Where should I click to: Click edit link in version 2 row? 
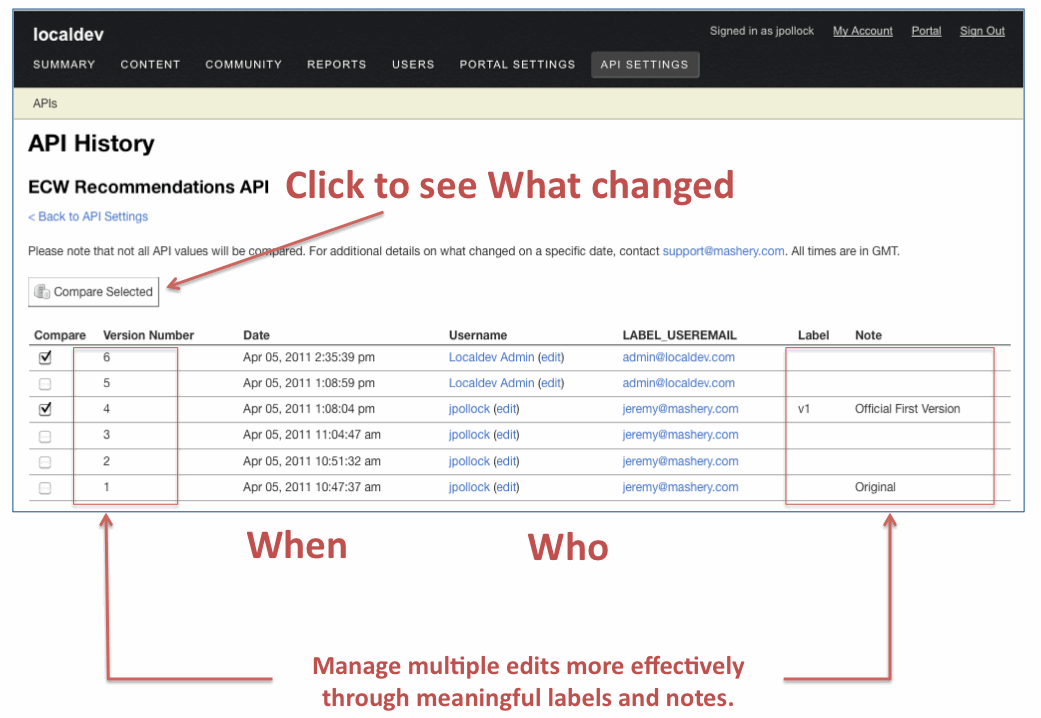click(x=507, y=462)
